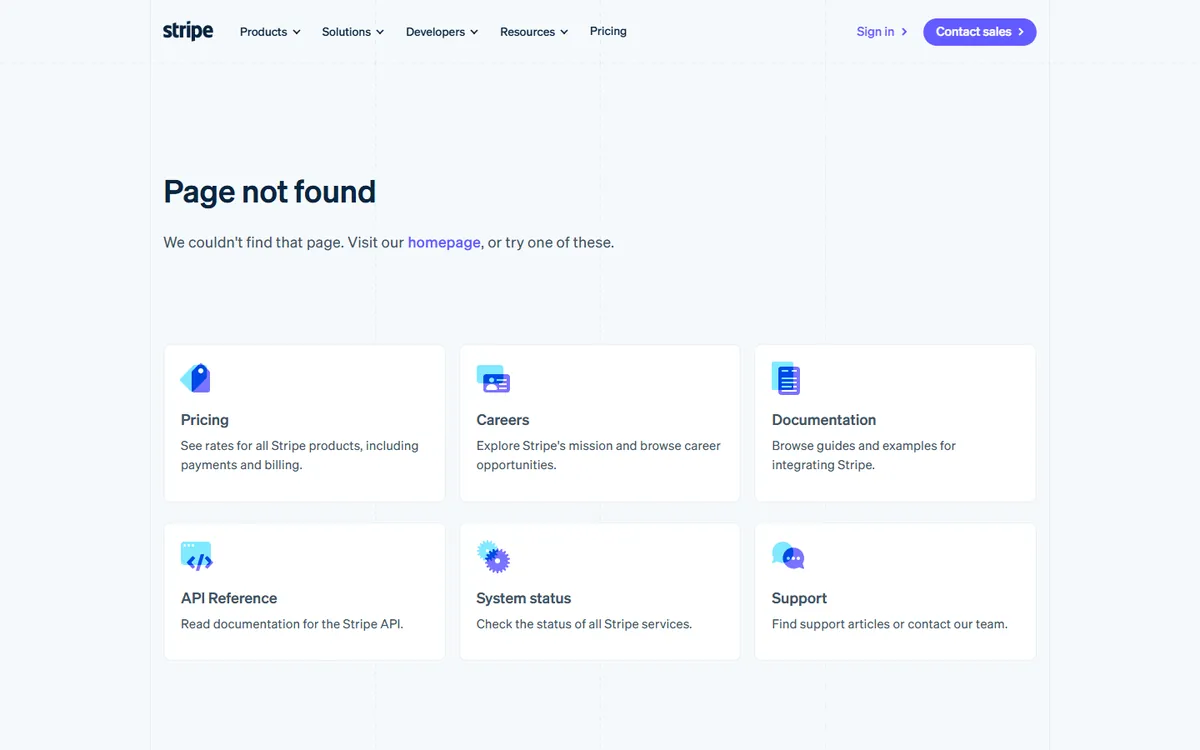Click text "Explore Stripe's mission and browse career"
The height and width of the screenshot is (750, 1200).
pos(599,446)
